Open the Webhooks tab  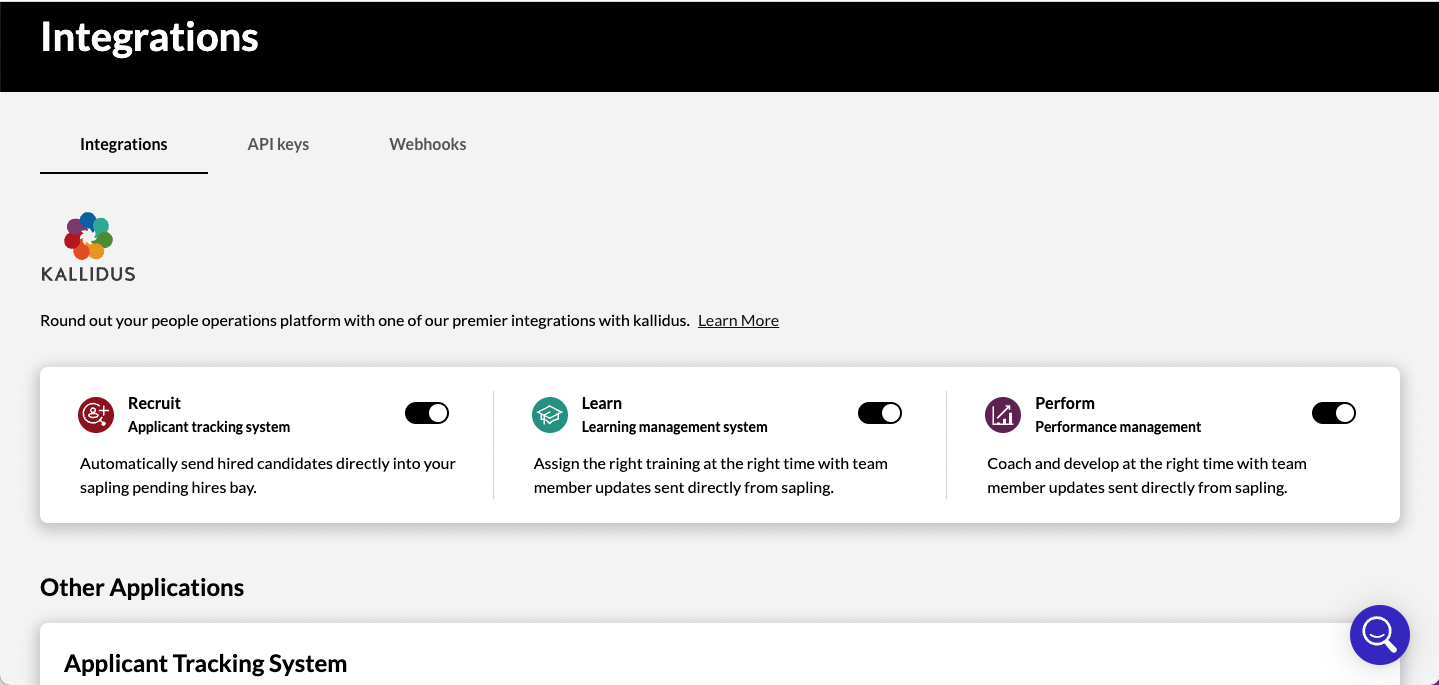[x=428, y=144]
